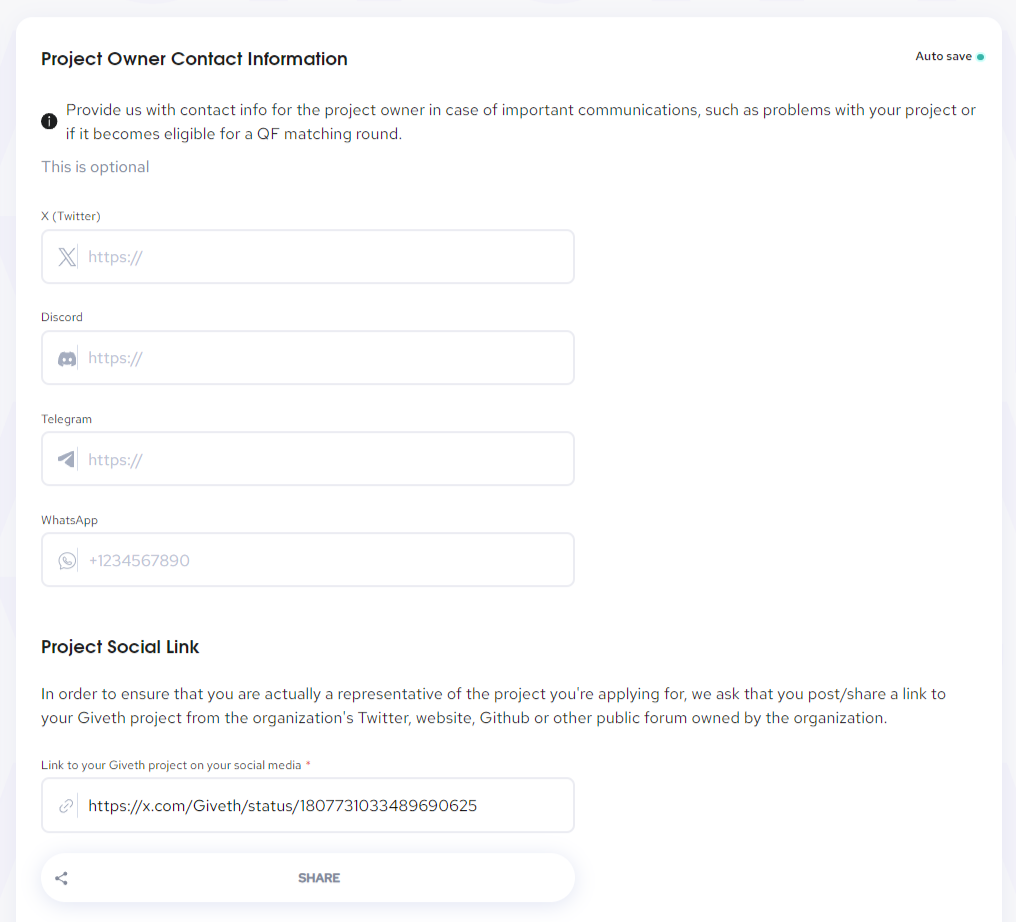
Task: Click the Giveth project social link field
Action: click(308, 805)
